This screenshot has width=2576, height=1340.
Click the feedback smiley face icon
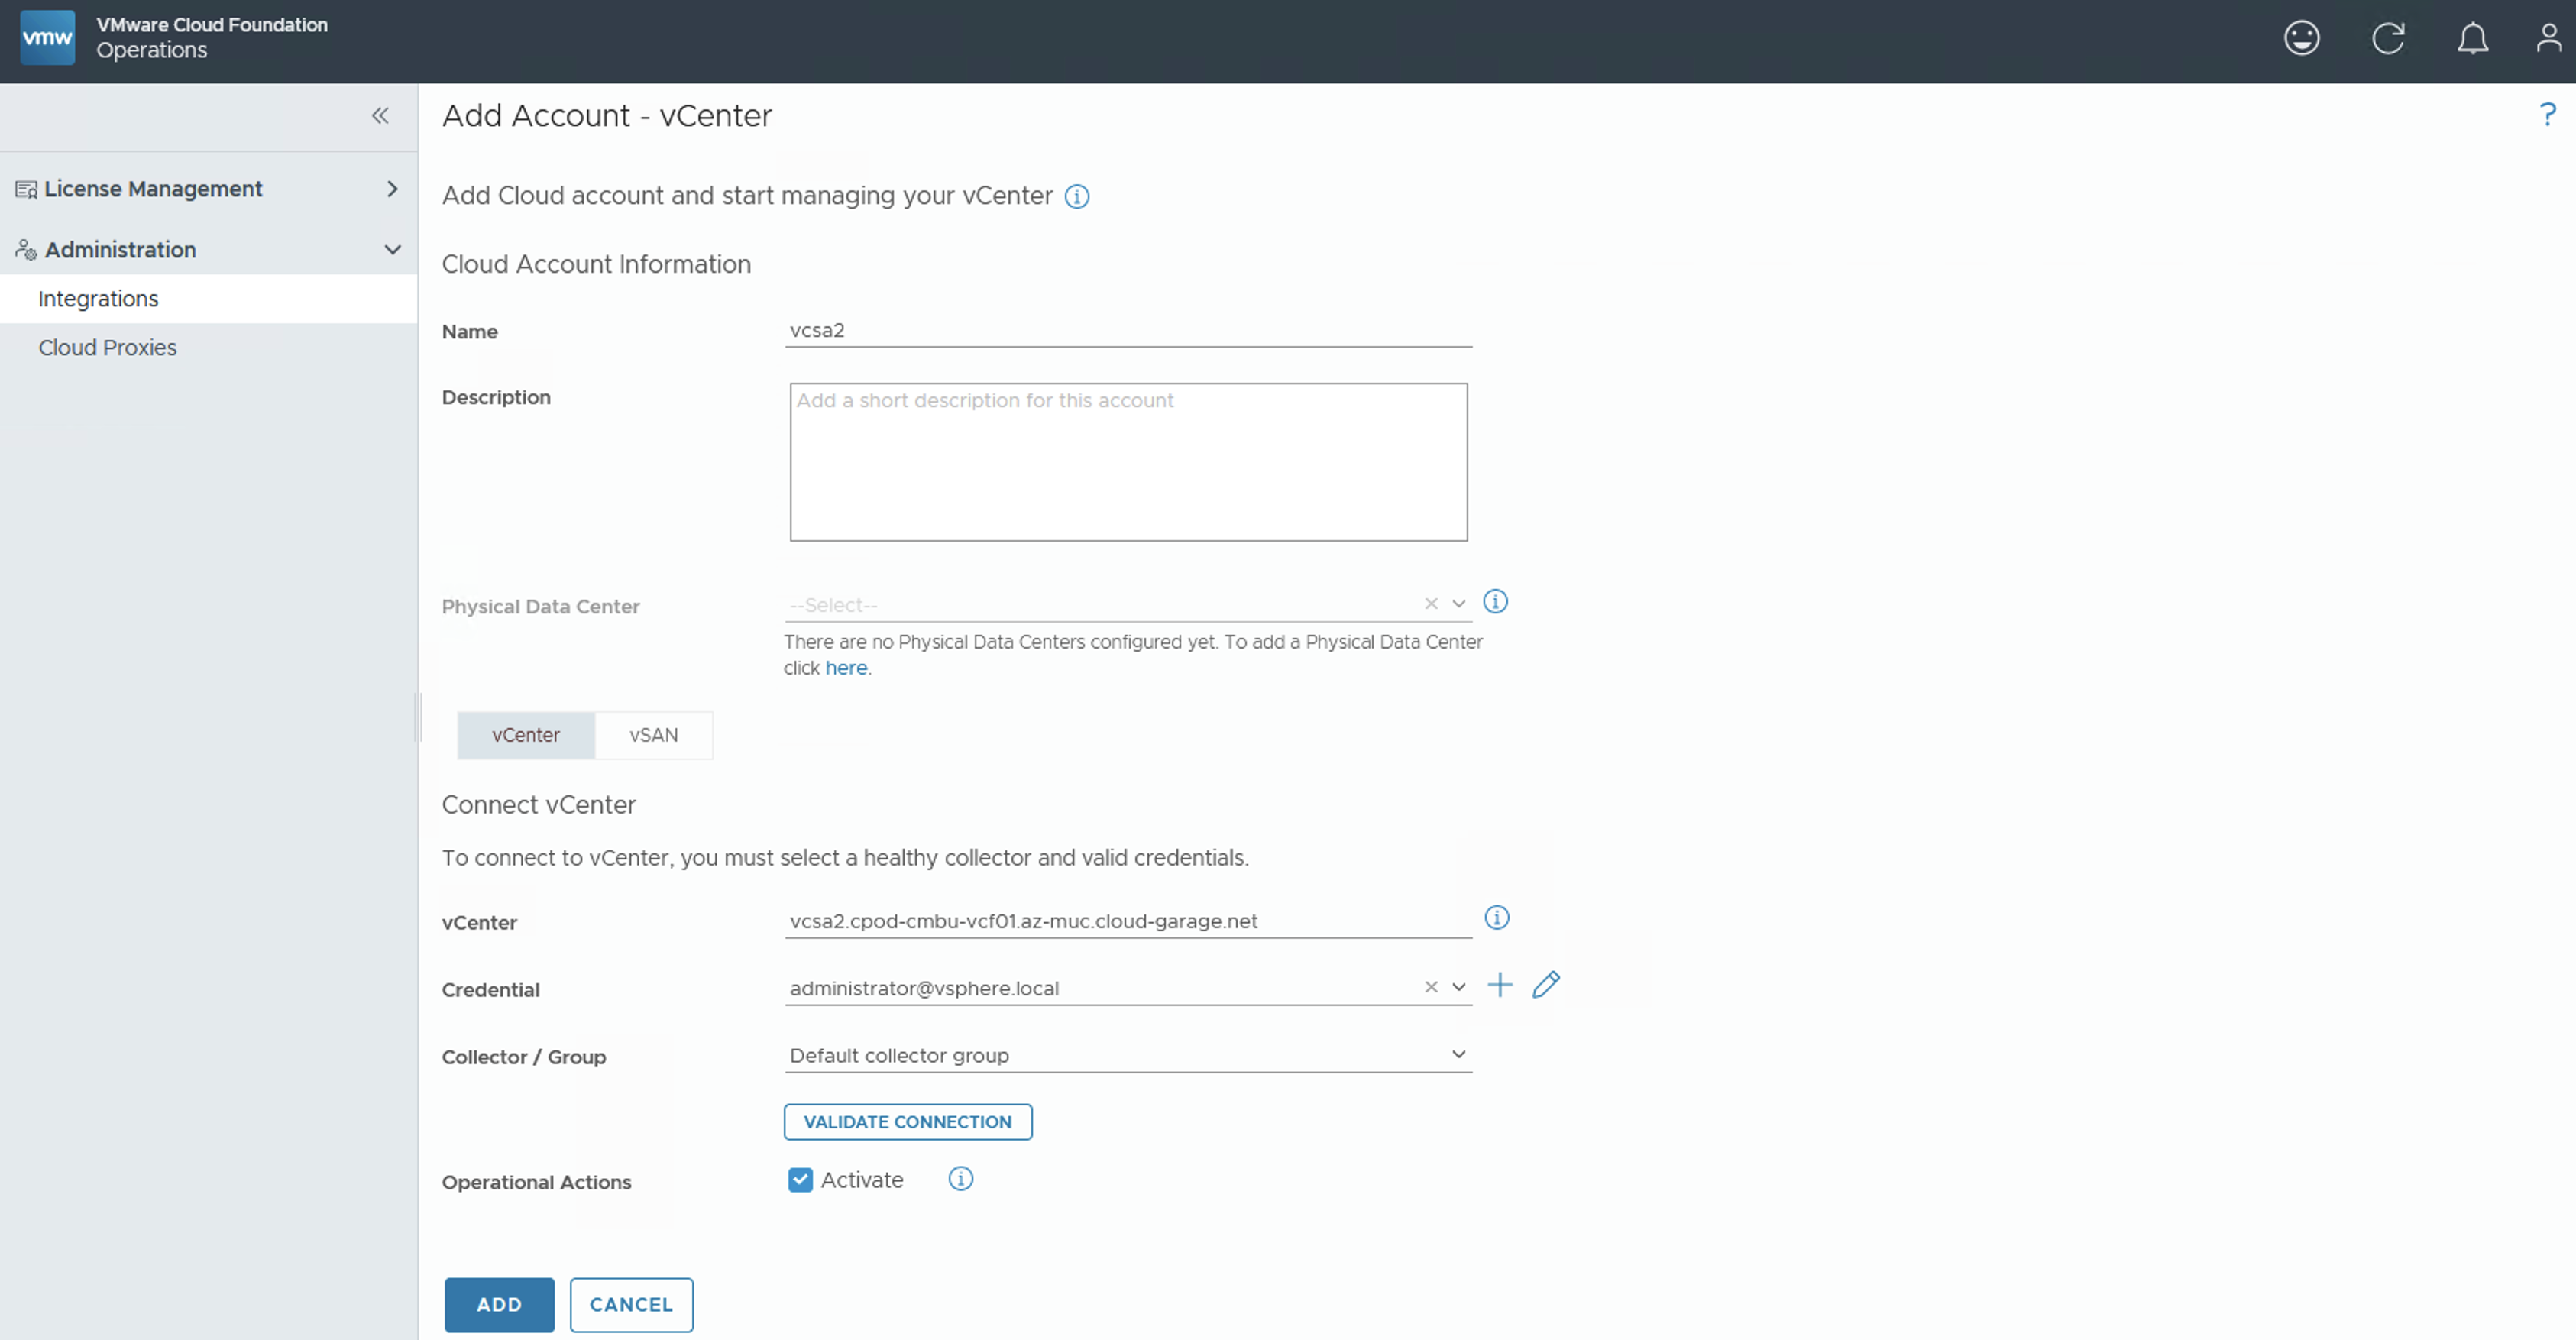point(2301,38)
